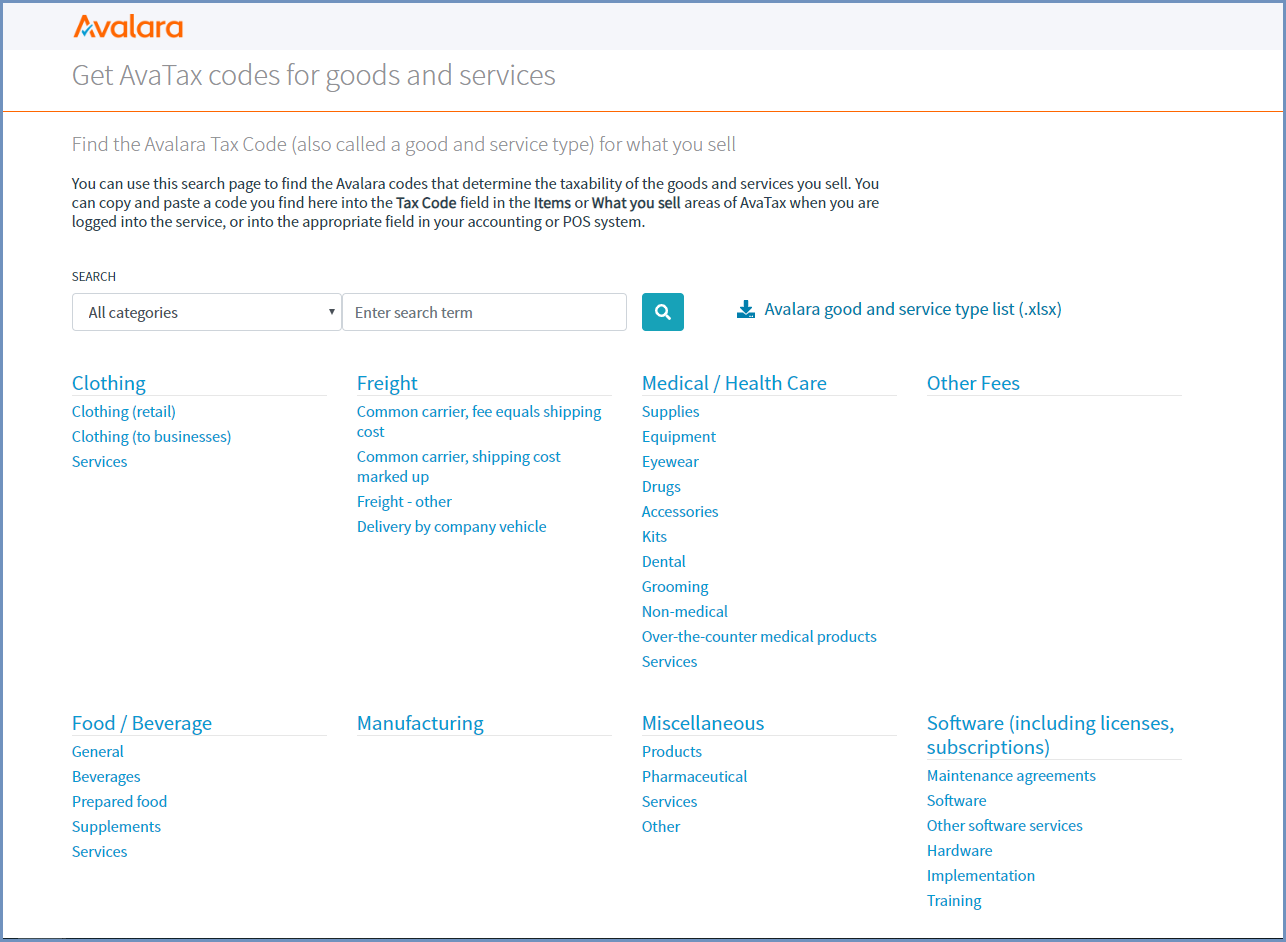1286x942 pixels.
Task: Open the Freight - other link
Action: 404,502
